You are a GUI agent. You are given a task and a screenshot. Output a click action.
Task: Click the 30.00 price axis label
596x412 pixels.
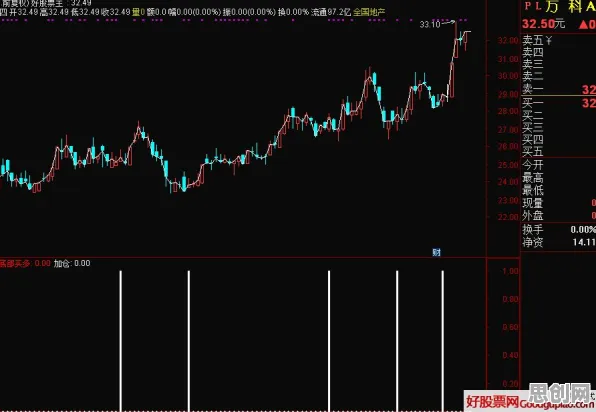[508, 76]
